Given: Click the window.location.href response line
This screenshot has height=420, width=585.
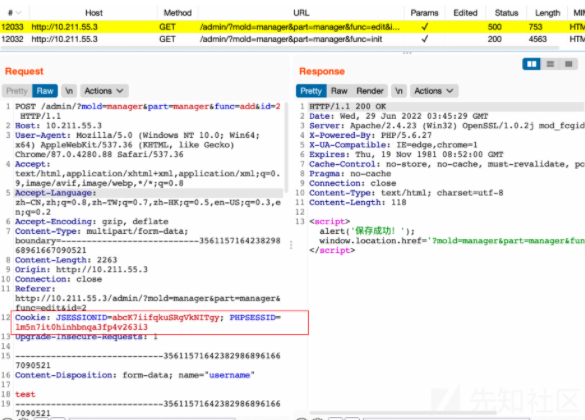Looking at the screenshot, I should [452, 241].
